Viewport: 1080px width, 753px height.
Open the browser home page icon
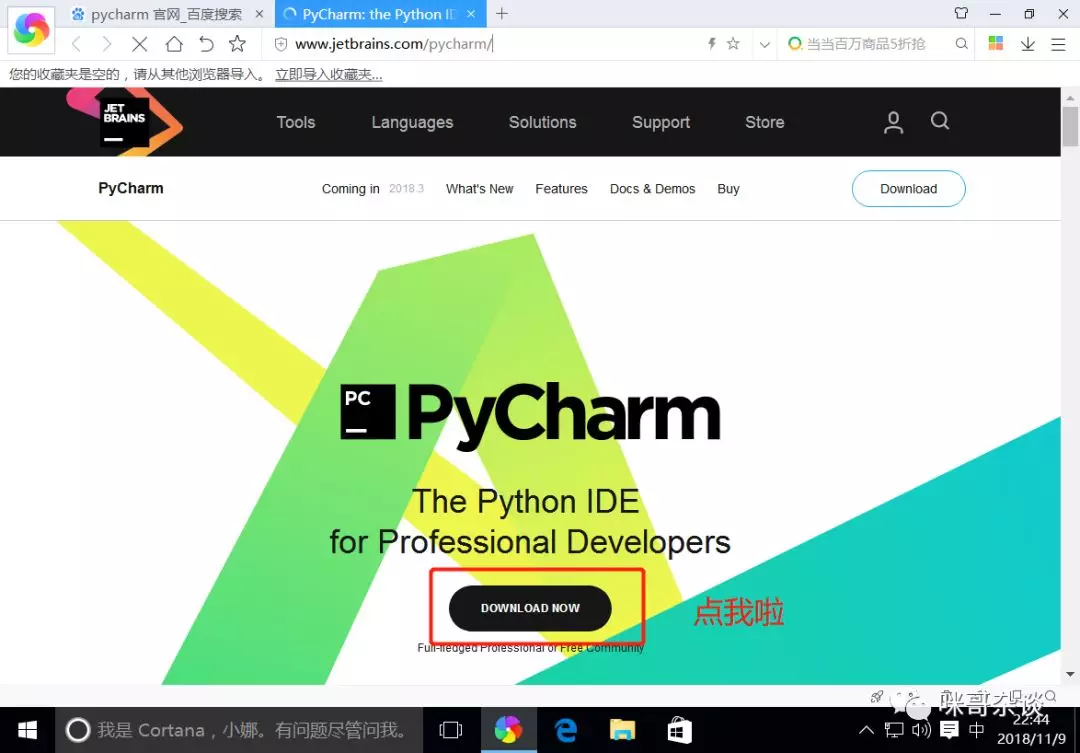coord(174,44)
